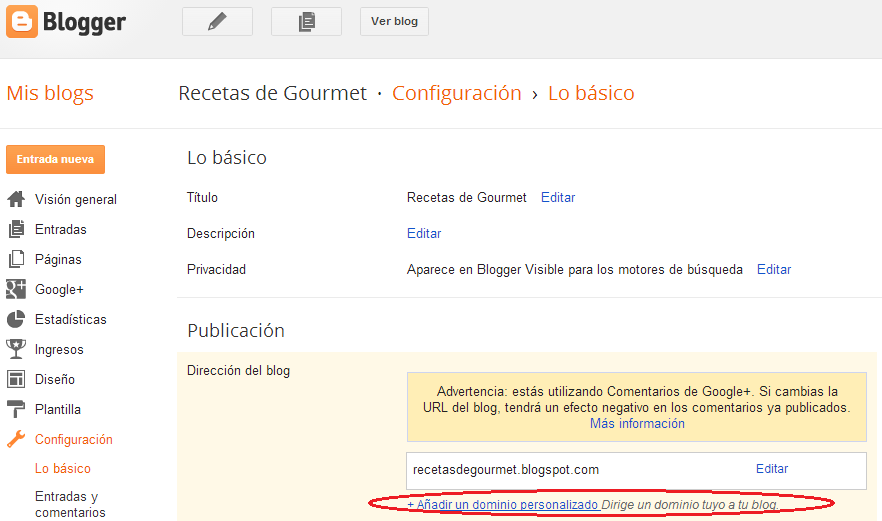The image size is (882, 521).
Task: Click the Google+ icon in sidebar
Action: pyautogui.click(x=16, y=289)
